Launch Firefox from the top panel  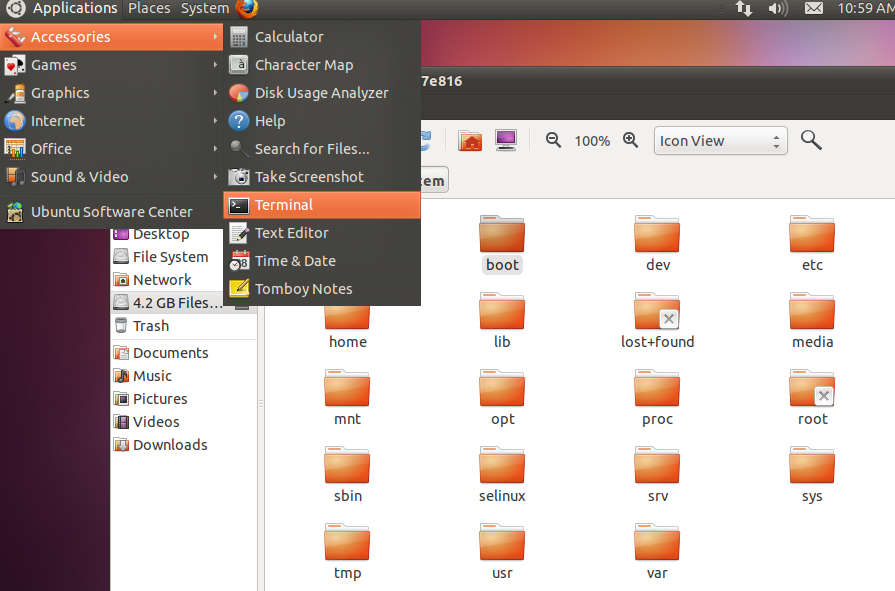[x=247, y=9]
